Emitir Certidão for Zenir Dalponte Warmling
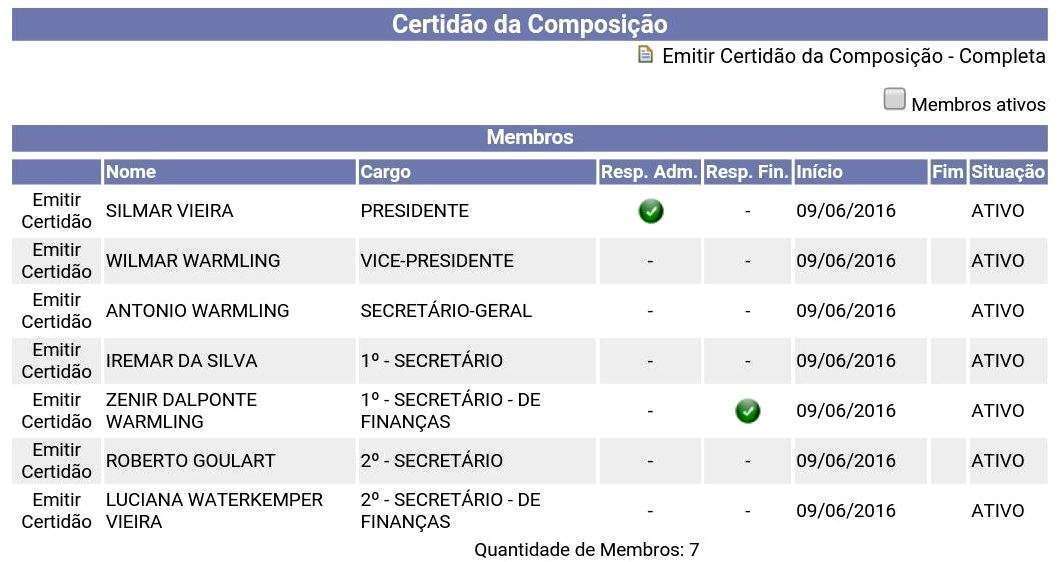Viewport: 1060px width, 562px height. (57, 411)
